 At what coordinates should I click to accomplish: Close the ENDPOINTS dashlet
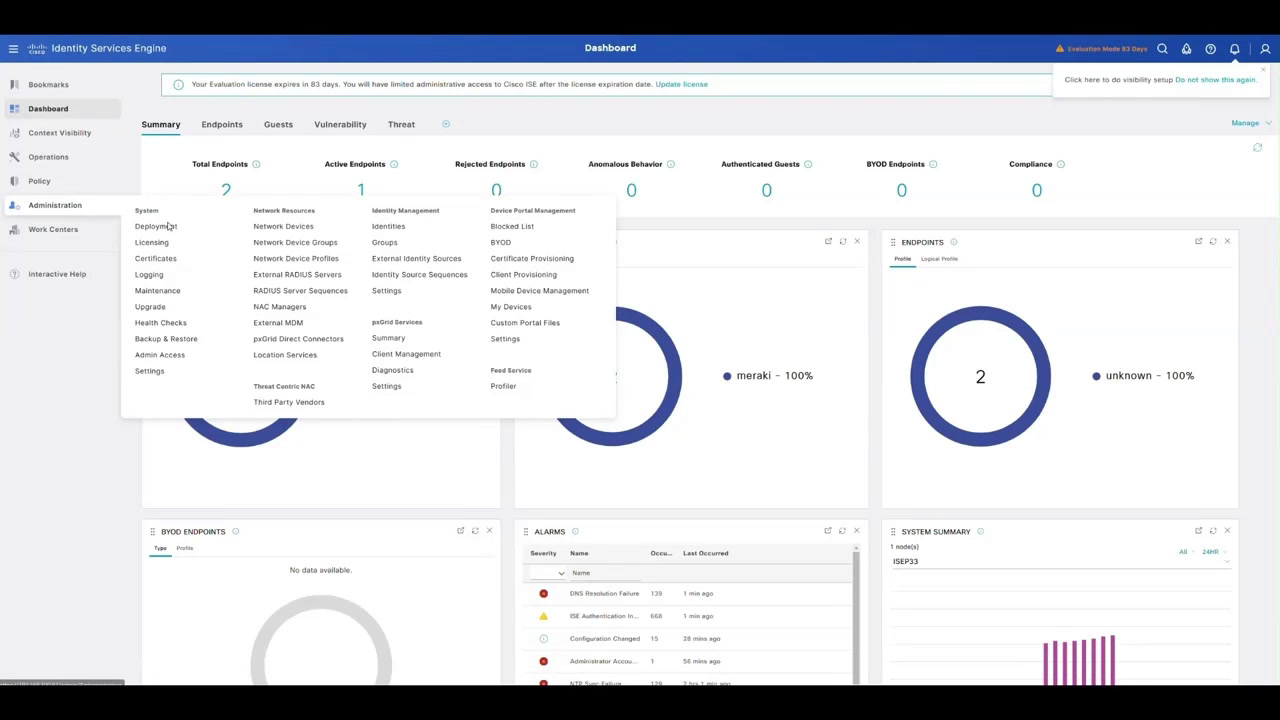1227,241
